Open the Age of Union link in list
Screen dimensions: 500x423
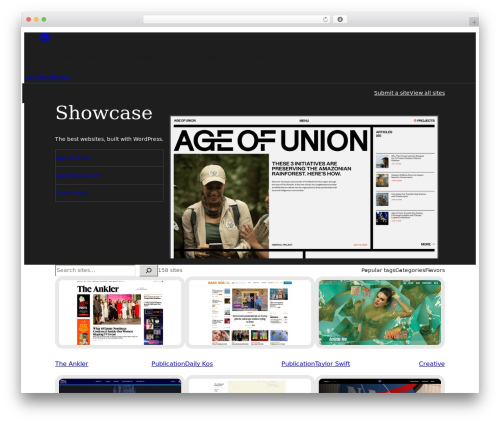73,158
